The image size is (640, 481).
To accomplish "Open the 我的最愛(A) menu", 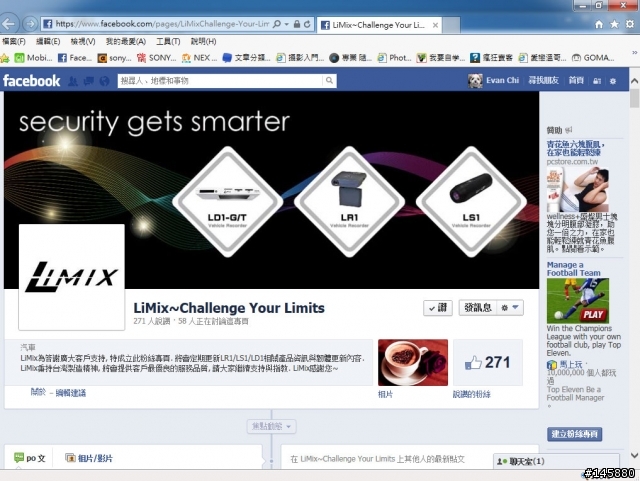I will 126,42.
